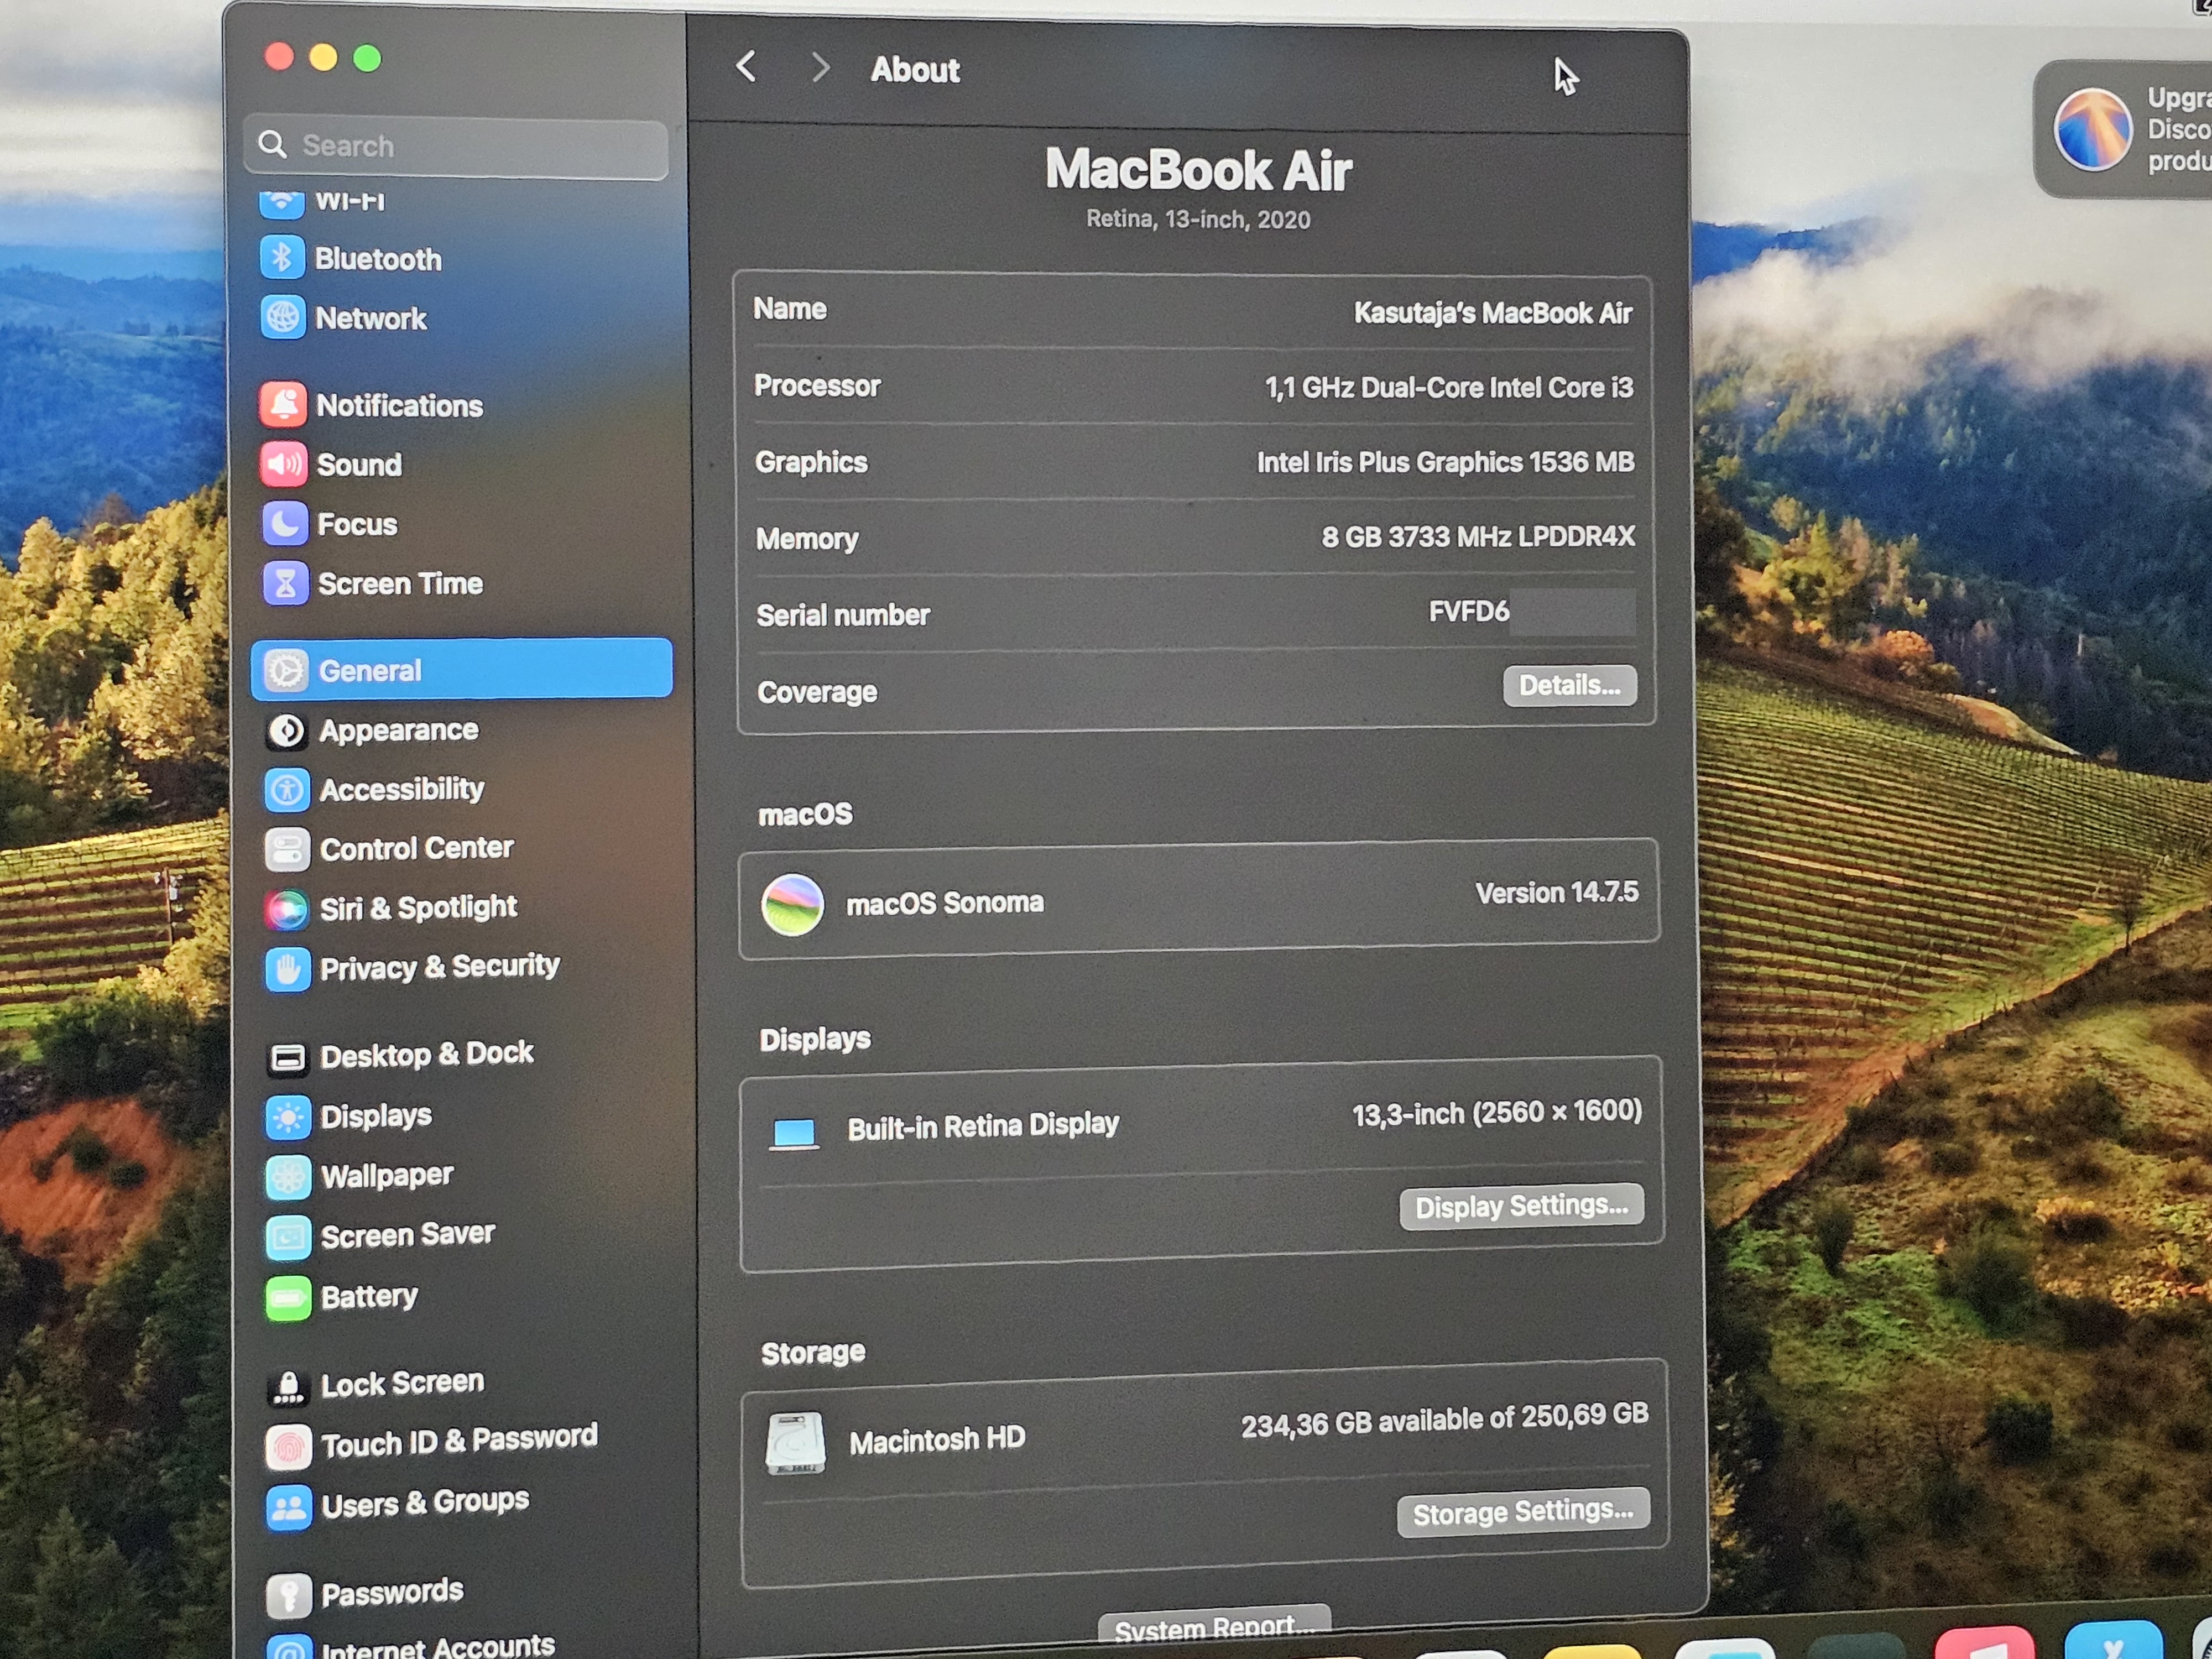Viewport: 2212px width, 1659px height.
Task: Open Screen Saver settings
Action: pyautogui.click(x=381, y=1236)
